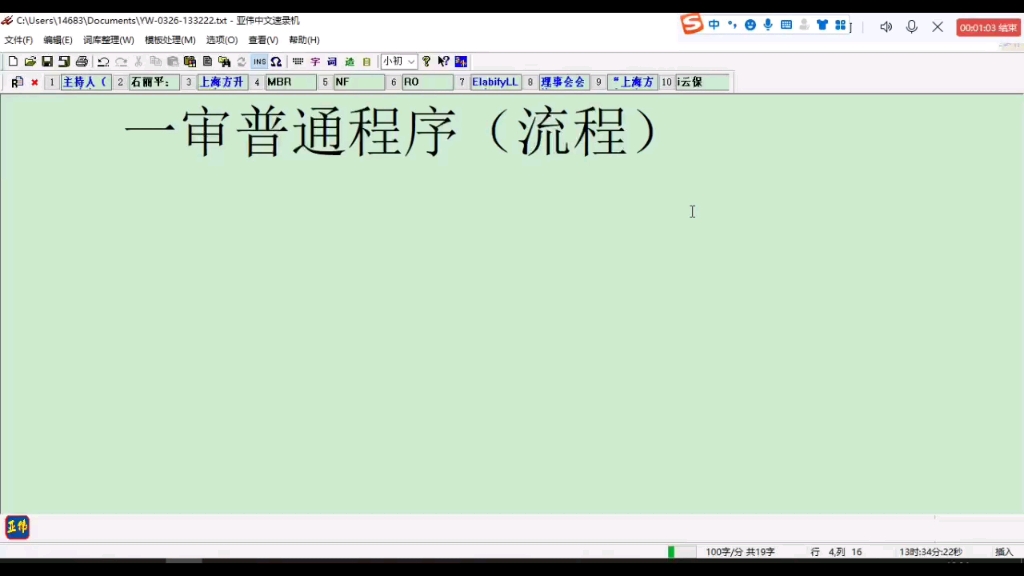
Task: Click the 字 toolbar icon
Action: 313,61
